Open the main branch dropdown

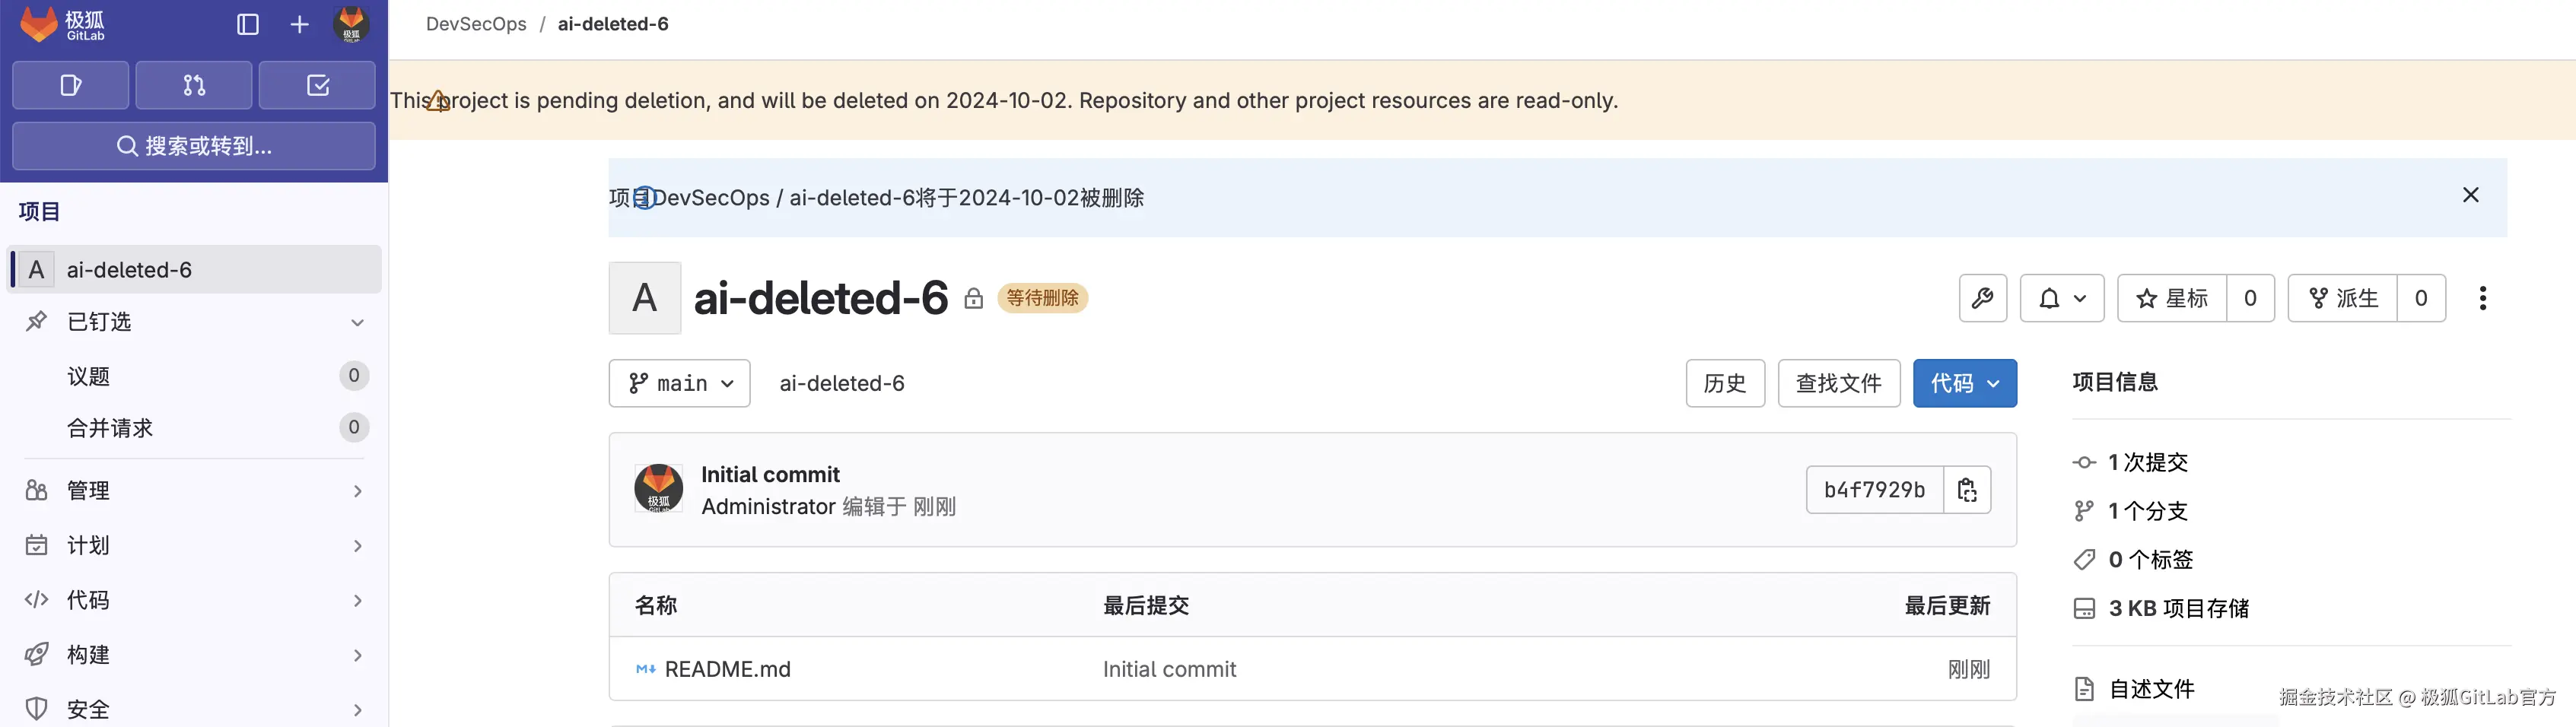(679, 383)
